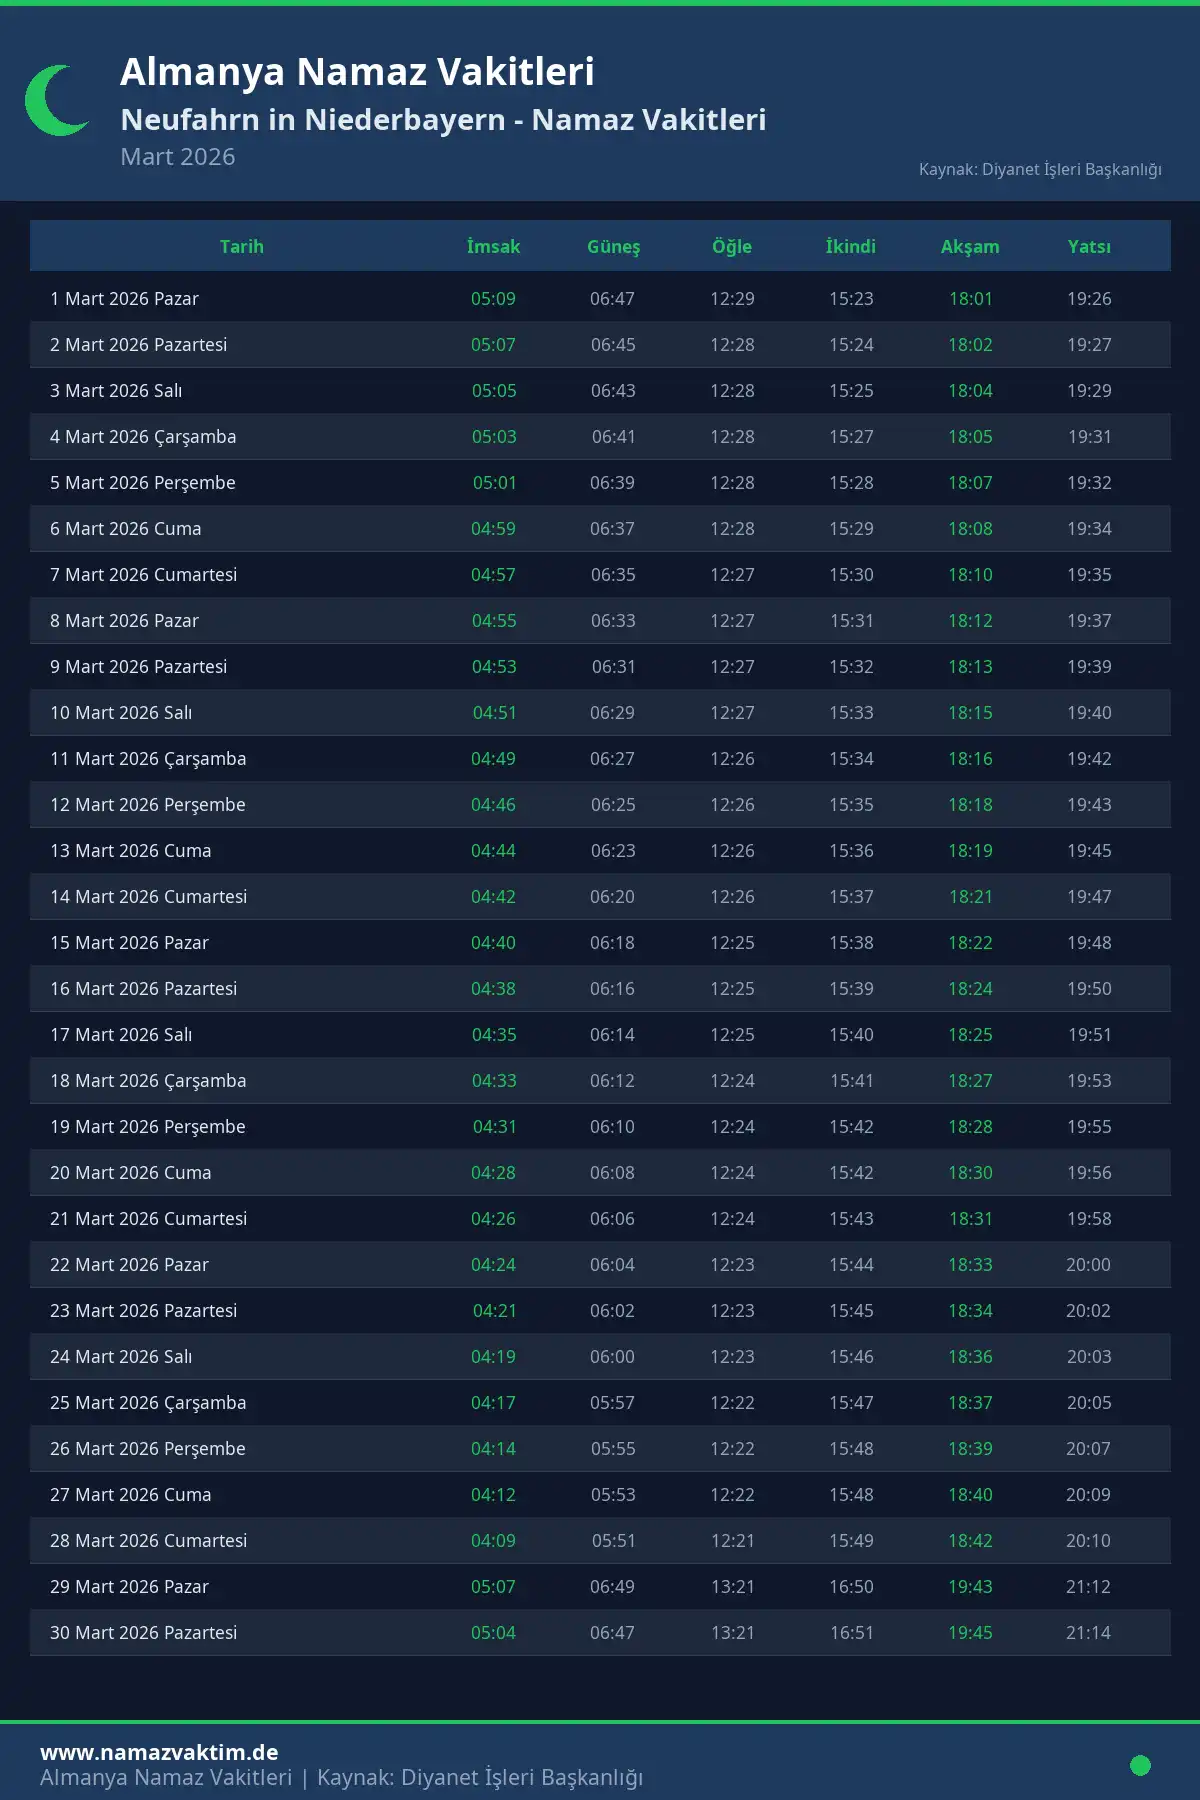Select the Öğle column header
The height and width of the screenshot is (1800, 1200).
pyautogui.click(x=732, y=246)
